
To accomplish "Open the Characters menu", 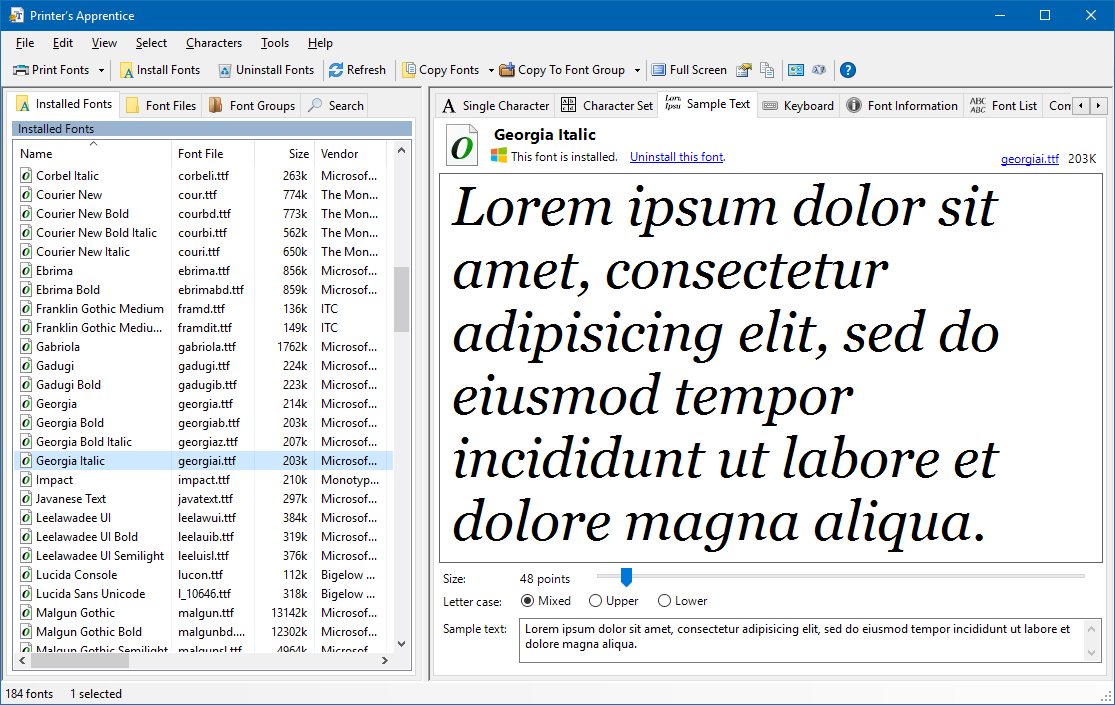I will pos(214,43).
